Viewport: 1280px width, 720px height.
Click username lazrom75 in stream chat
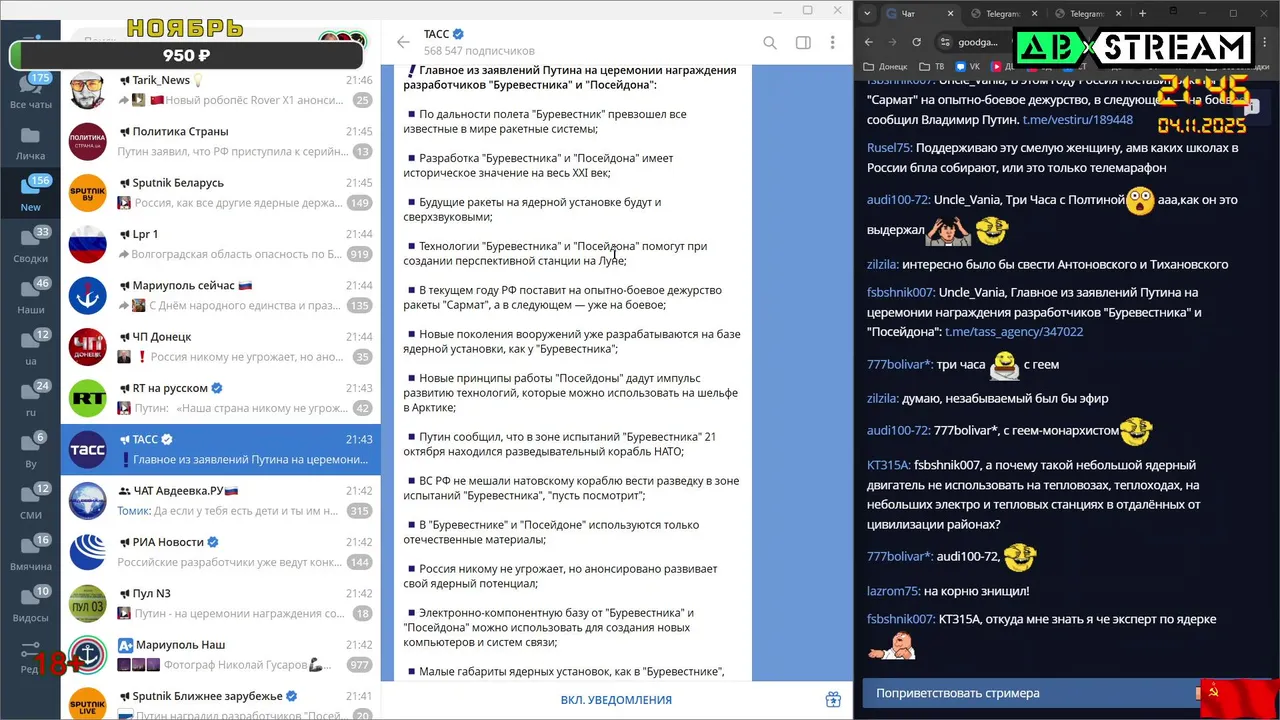point(892,591)
